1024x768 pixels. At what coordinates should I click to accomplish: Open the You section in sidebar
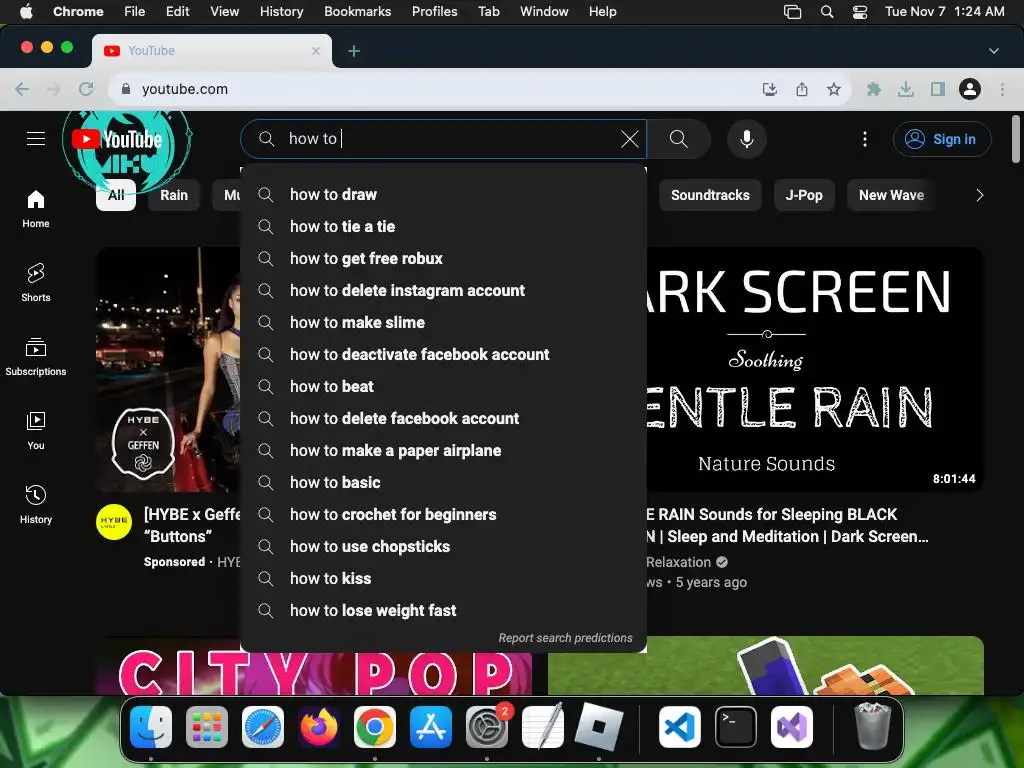coord(36,430)
